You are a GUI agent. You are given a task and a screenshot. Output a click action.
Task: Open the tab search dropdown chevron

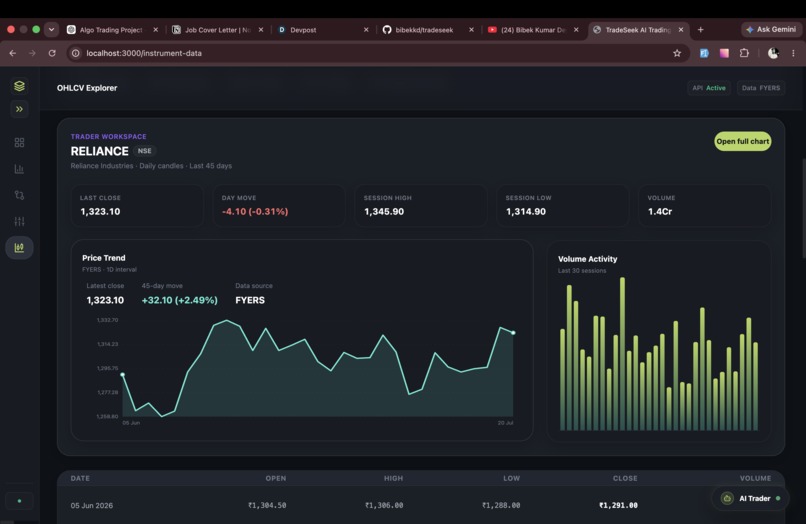51,29
